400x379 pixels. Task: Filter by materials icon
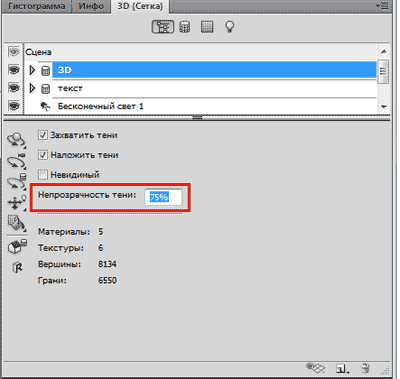click(207, 27)
